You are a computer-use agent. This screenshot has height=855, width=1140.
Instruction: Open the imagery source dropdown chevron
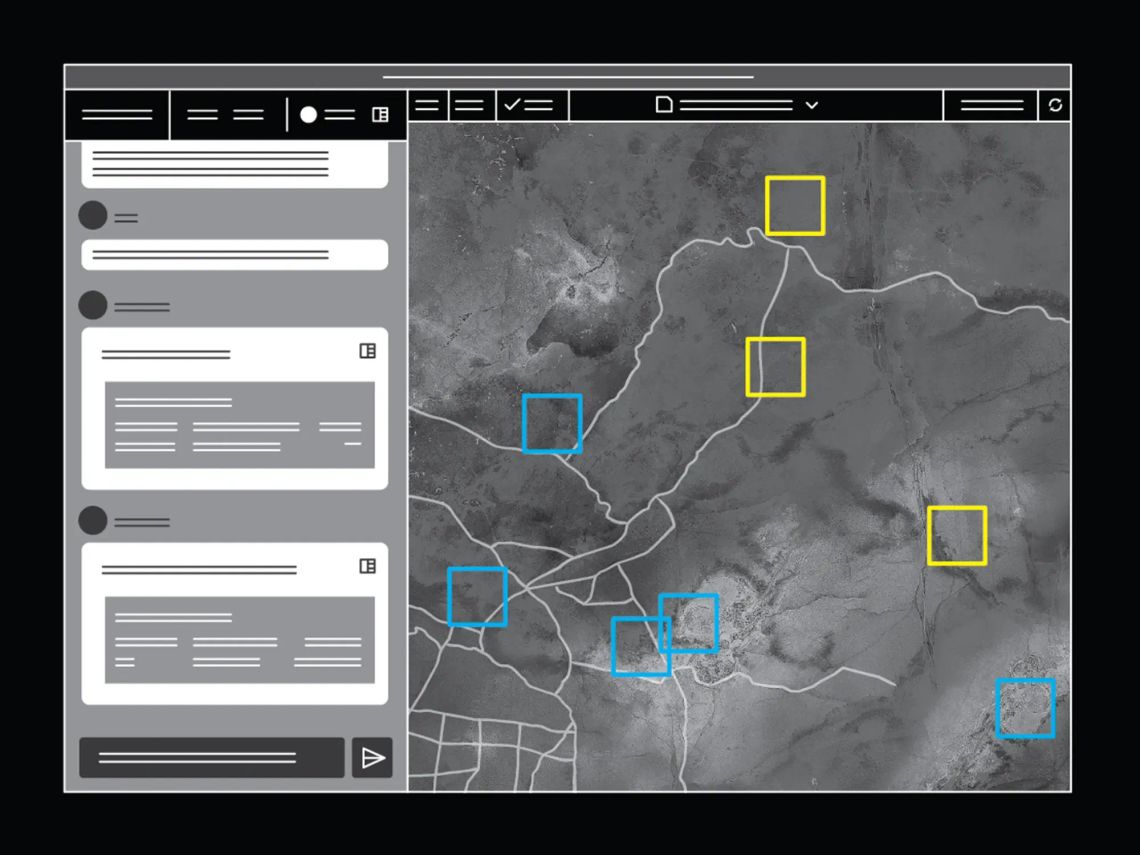pos(812,106)
